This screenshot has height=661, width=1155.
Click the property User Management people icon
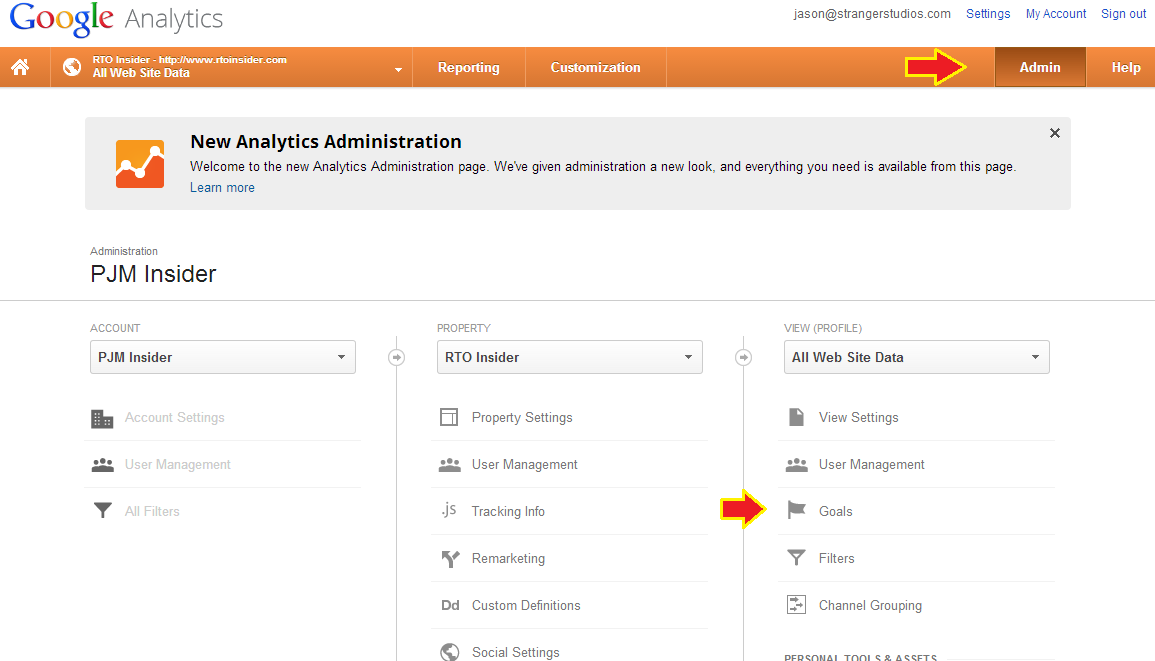click(449, 465)
